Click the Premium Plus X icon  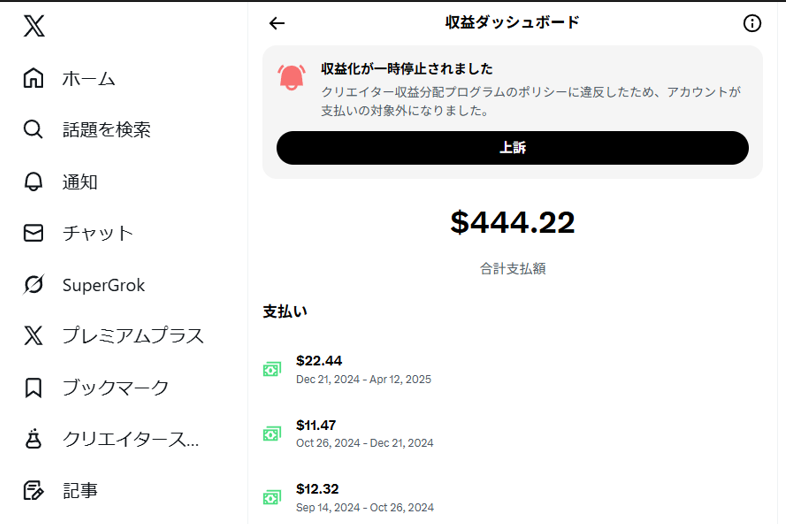[34, 336]
